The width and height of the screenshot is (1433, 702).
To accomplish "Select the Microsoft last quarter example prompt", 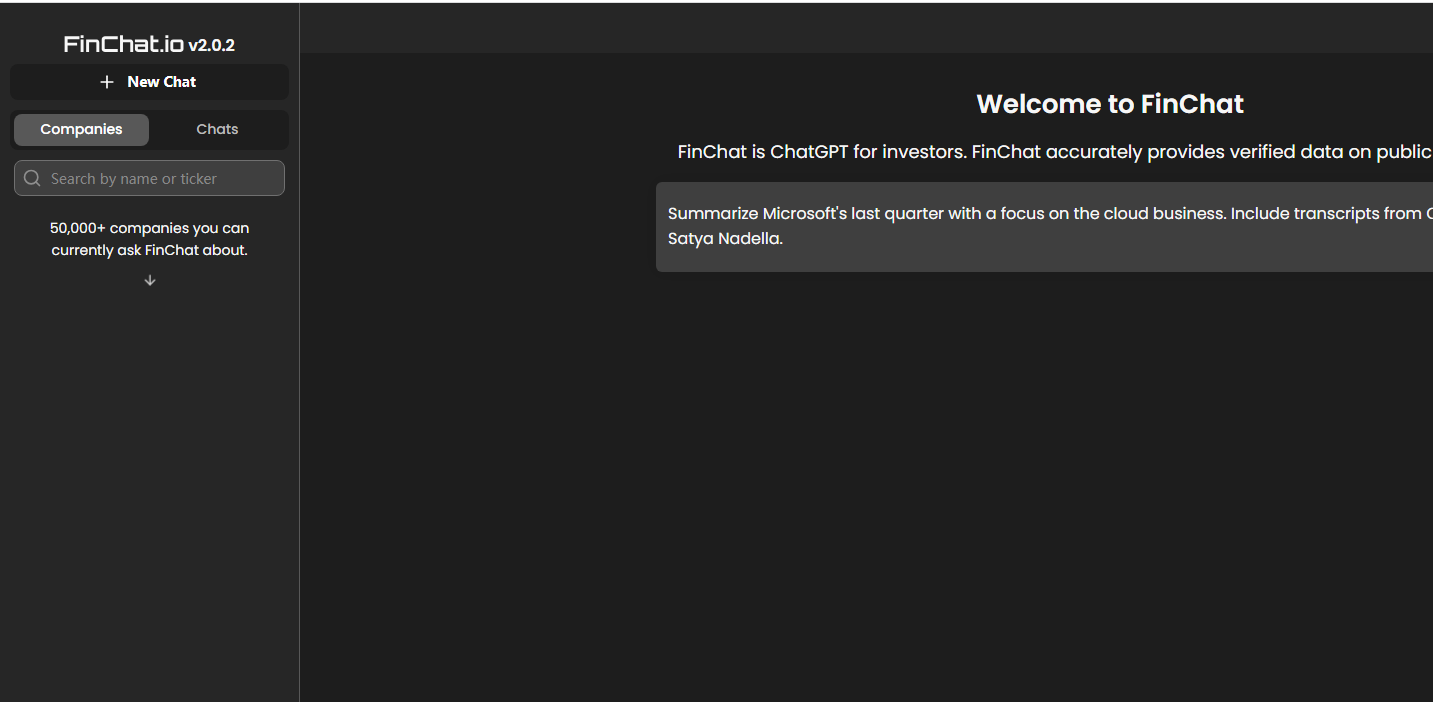I will [x=1044, y=227].
